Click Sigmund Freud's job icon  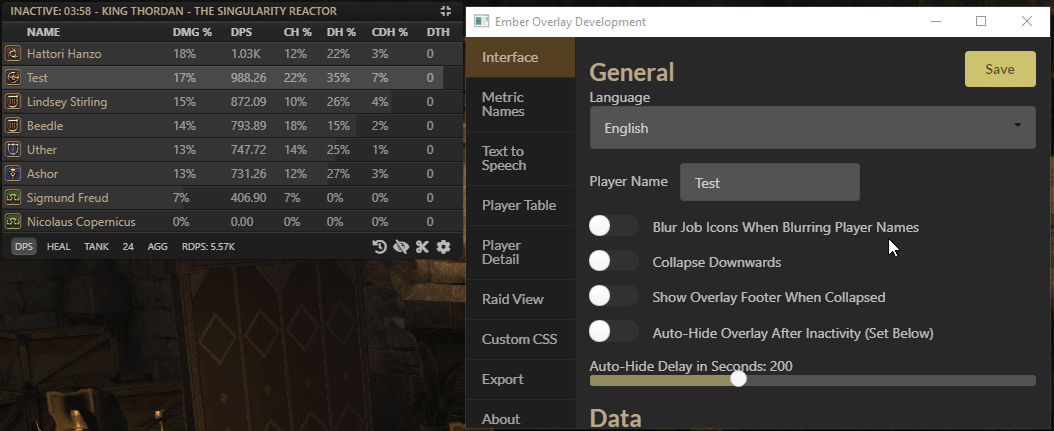click(x=12, y=198)
